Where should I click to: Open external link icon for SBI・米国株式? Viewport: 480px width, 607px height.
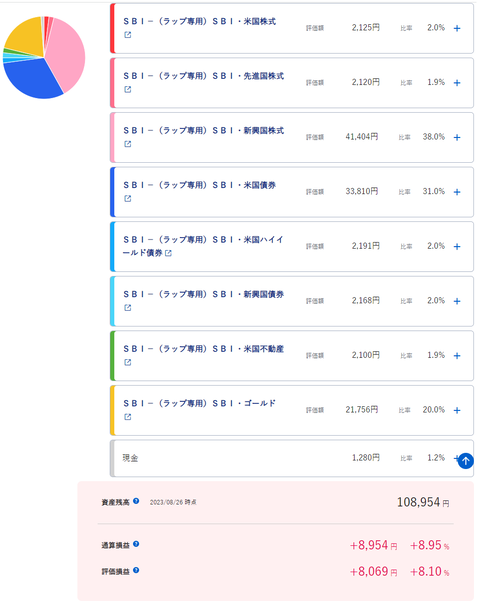coord(127,35)
